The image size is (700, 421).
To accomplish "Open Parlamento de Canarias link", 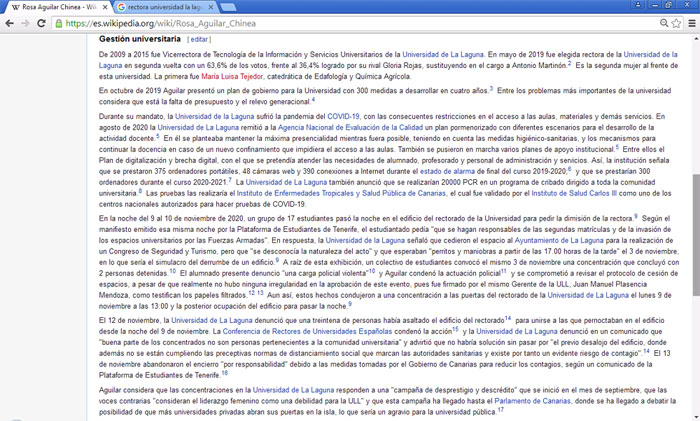I will [x=532, y=401].
